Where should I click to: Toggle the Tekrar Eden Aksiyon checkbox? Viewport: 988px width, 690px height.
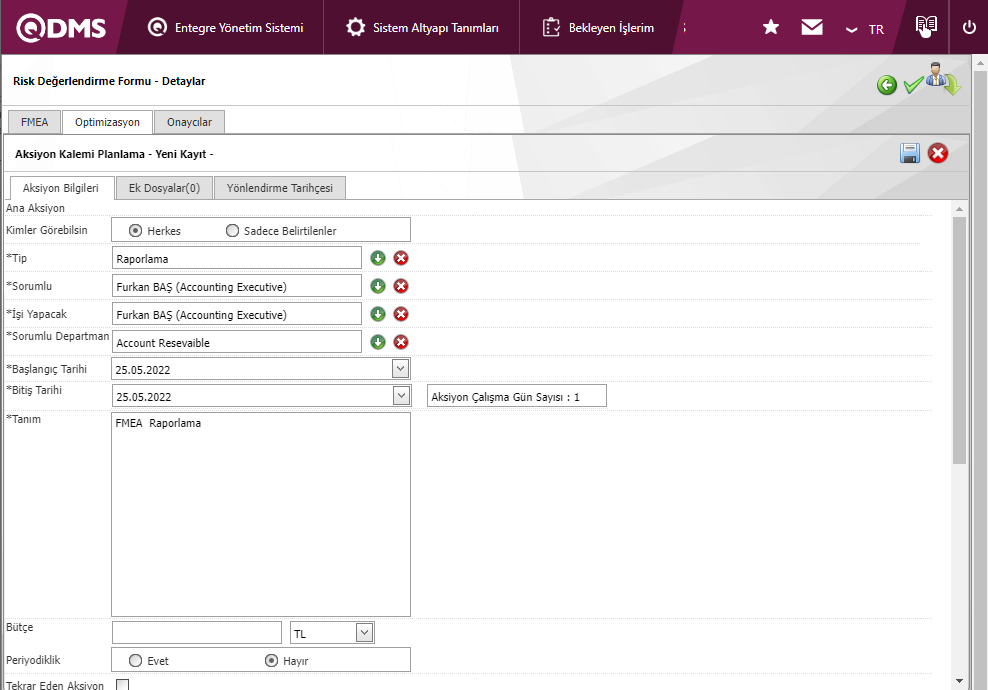123,685
